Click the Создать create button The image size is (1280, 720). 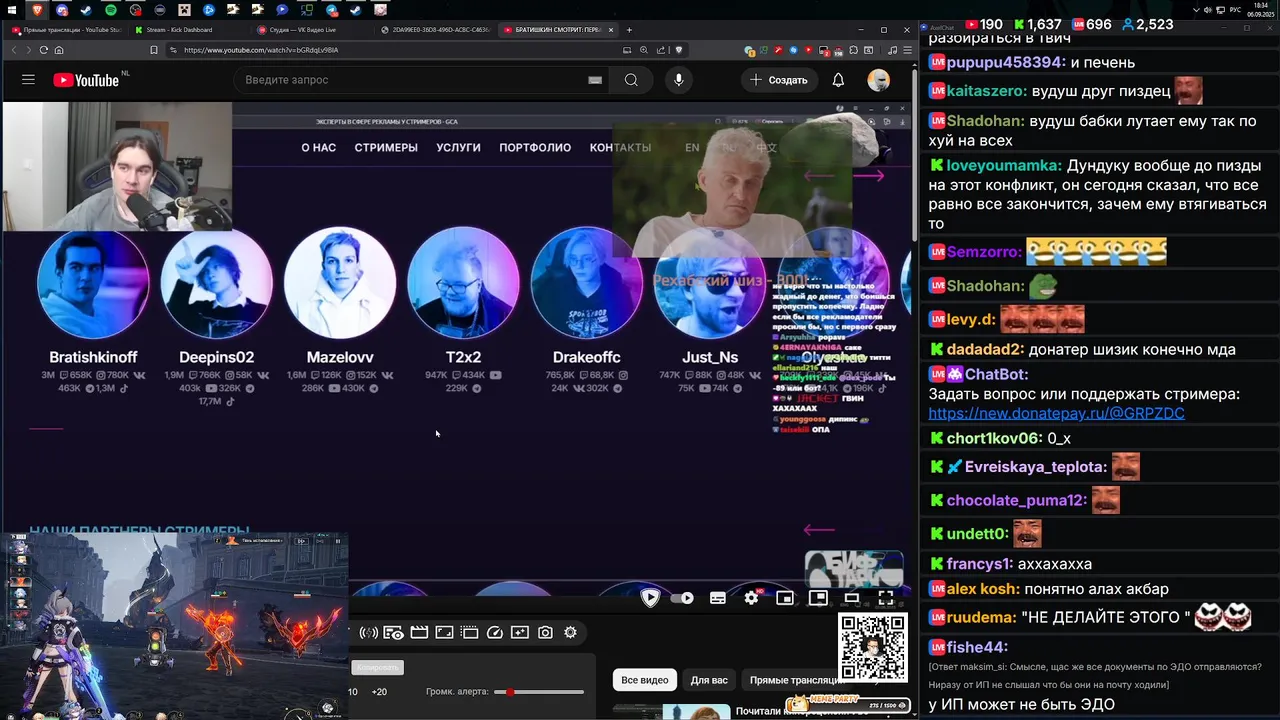(779, 80)
